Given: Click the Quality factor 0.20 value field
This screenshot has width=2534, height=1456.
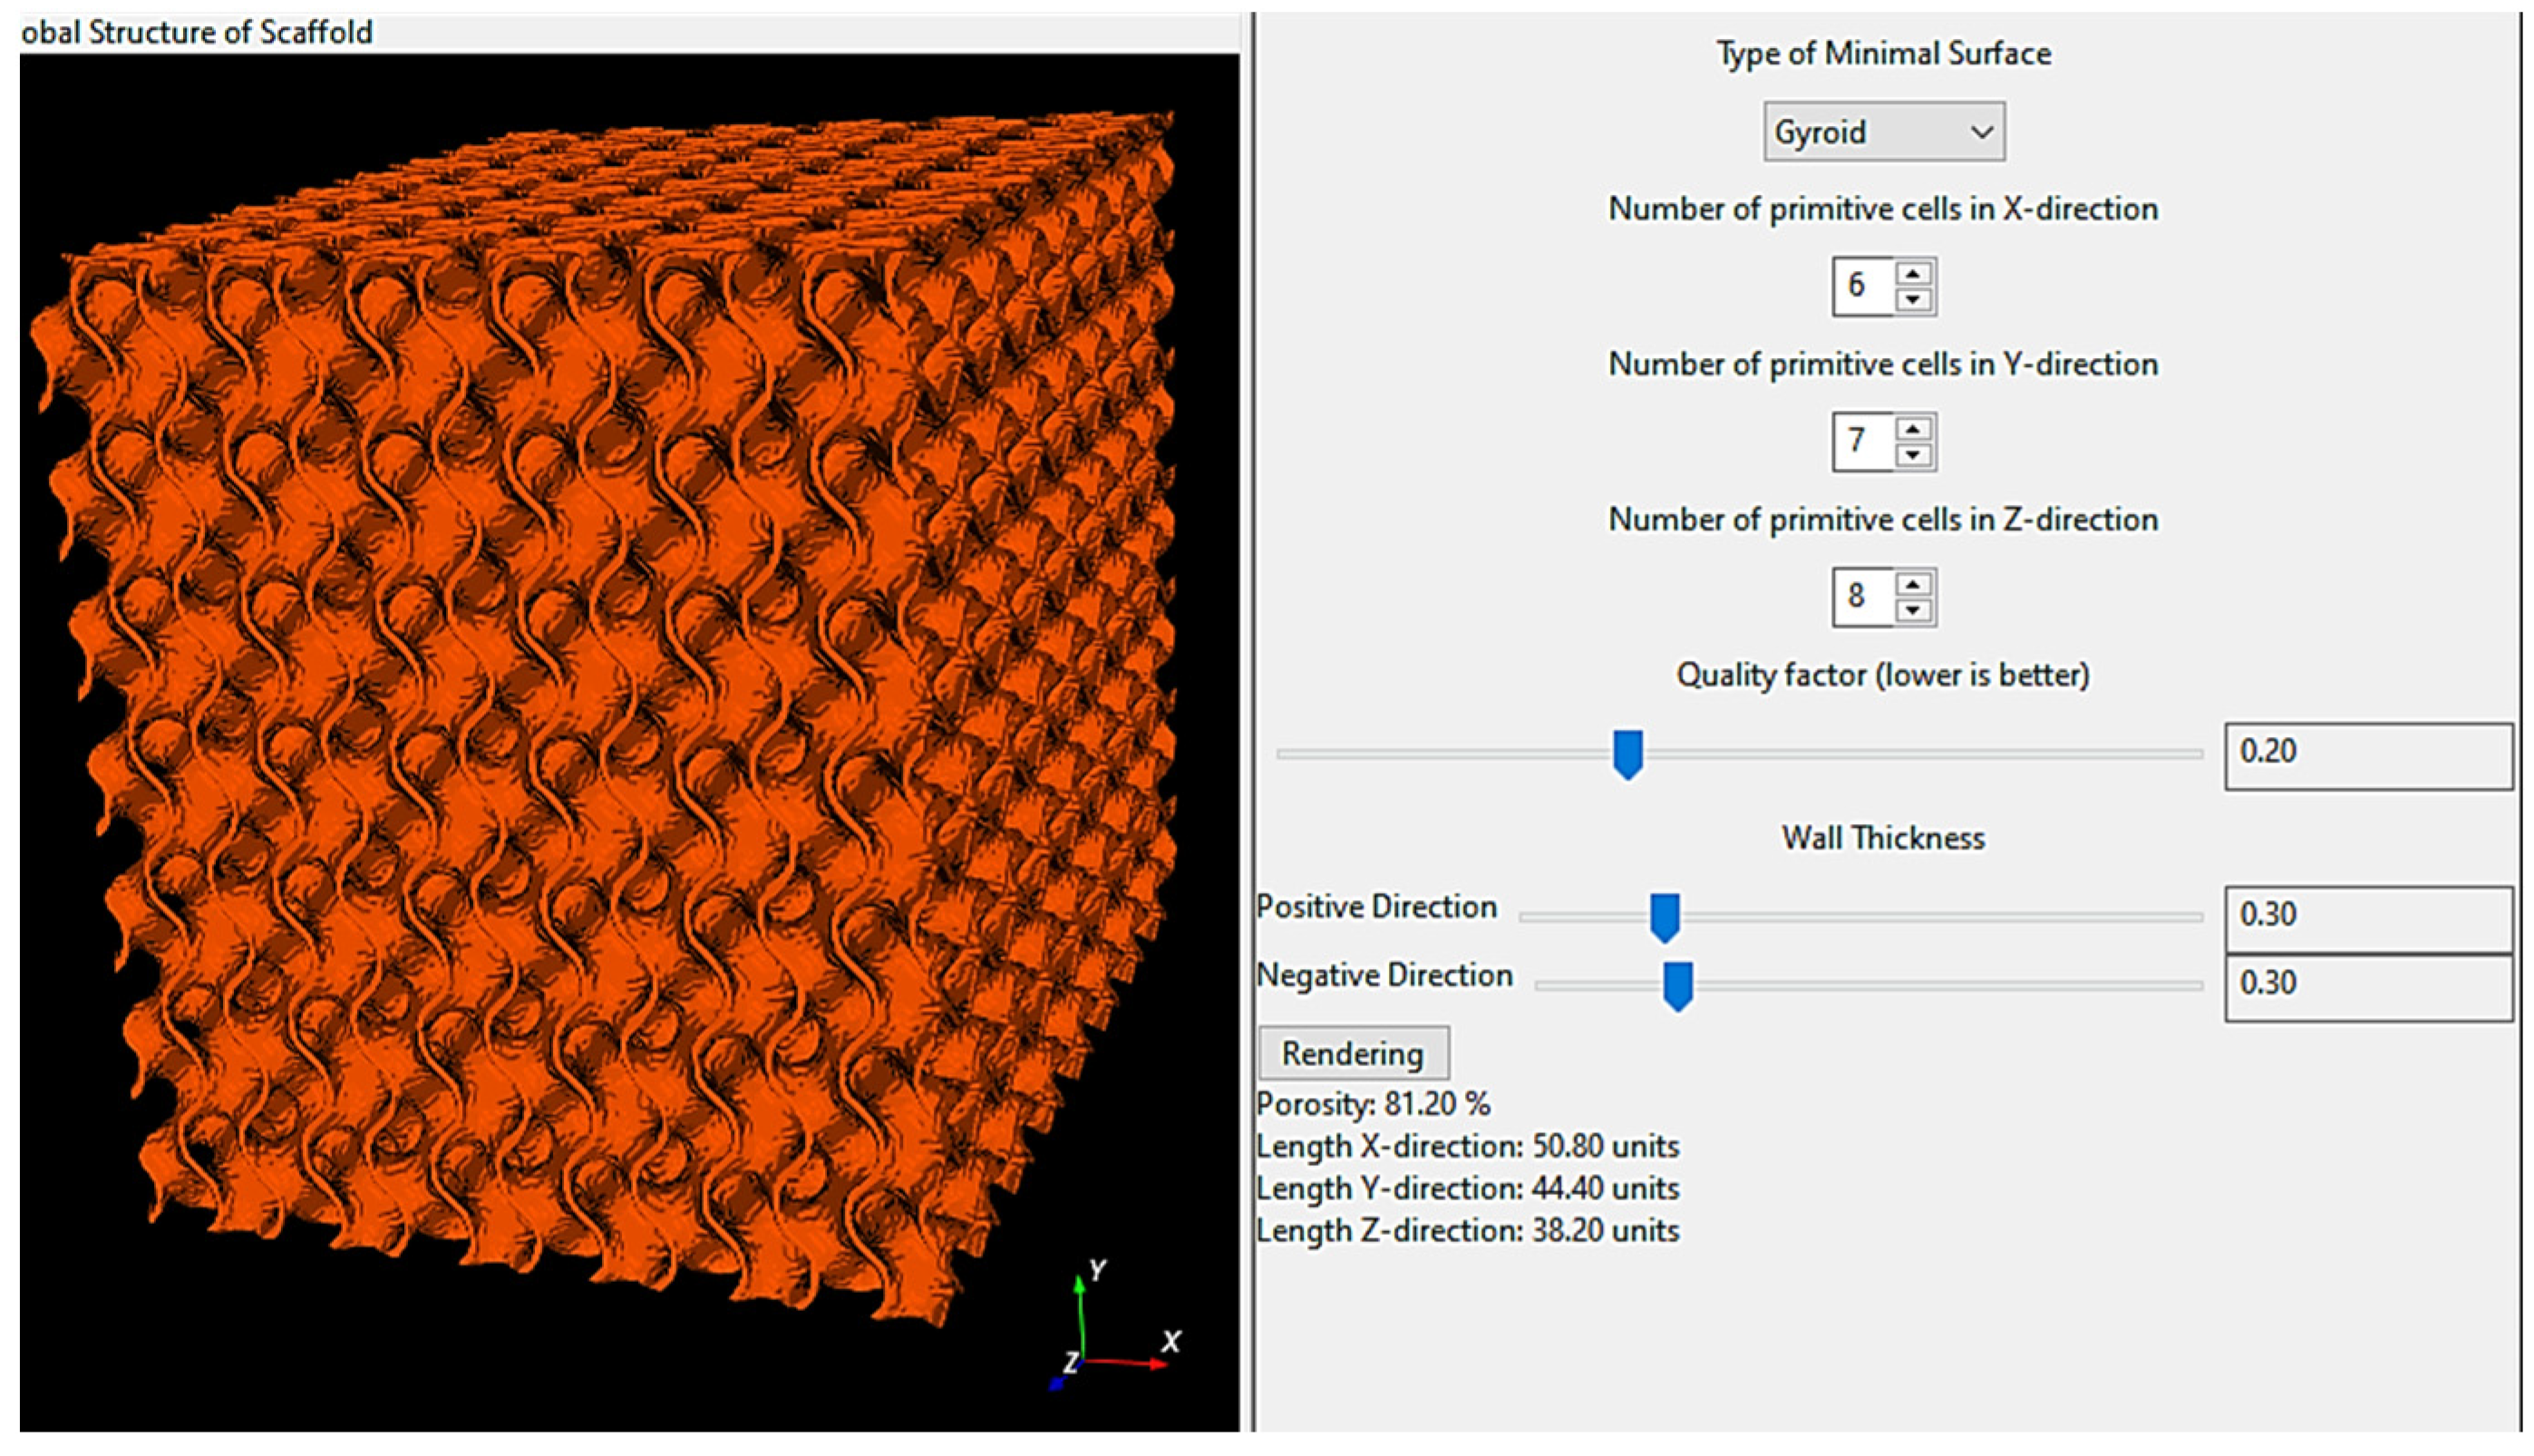Looking at the screenshot, I should (2367, 755).
